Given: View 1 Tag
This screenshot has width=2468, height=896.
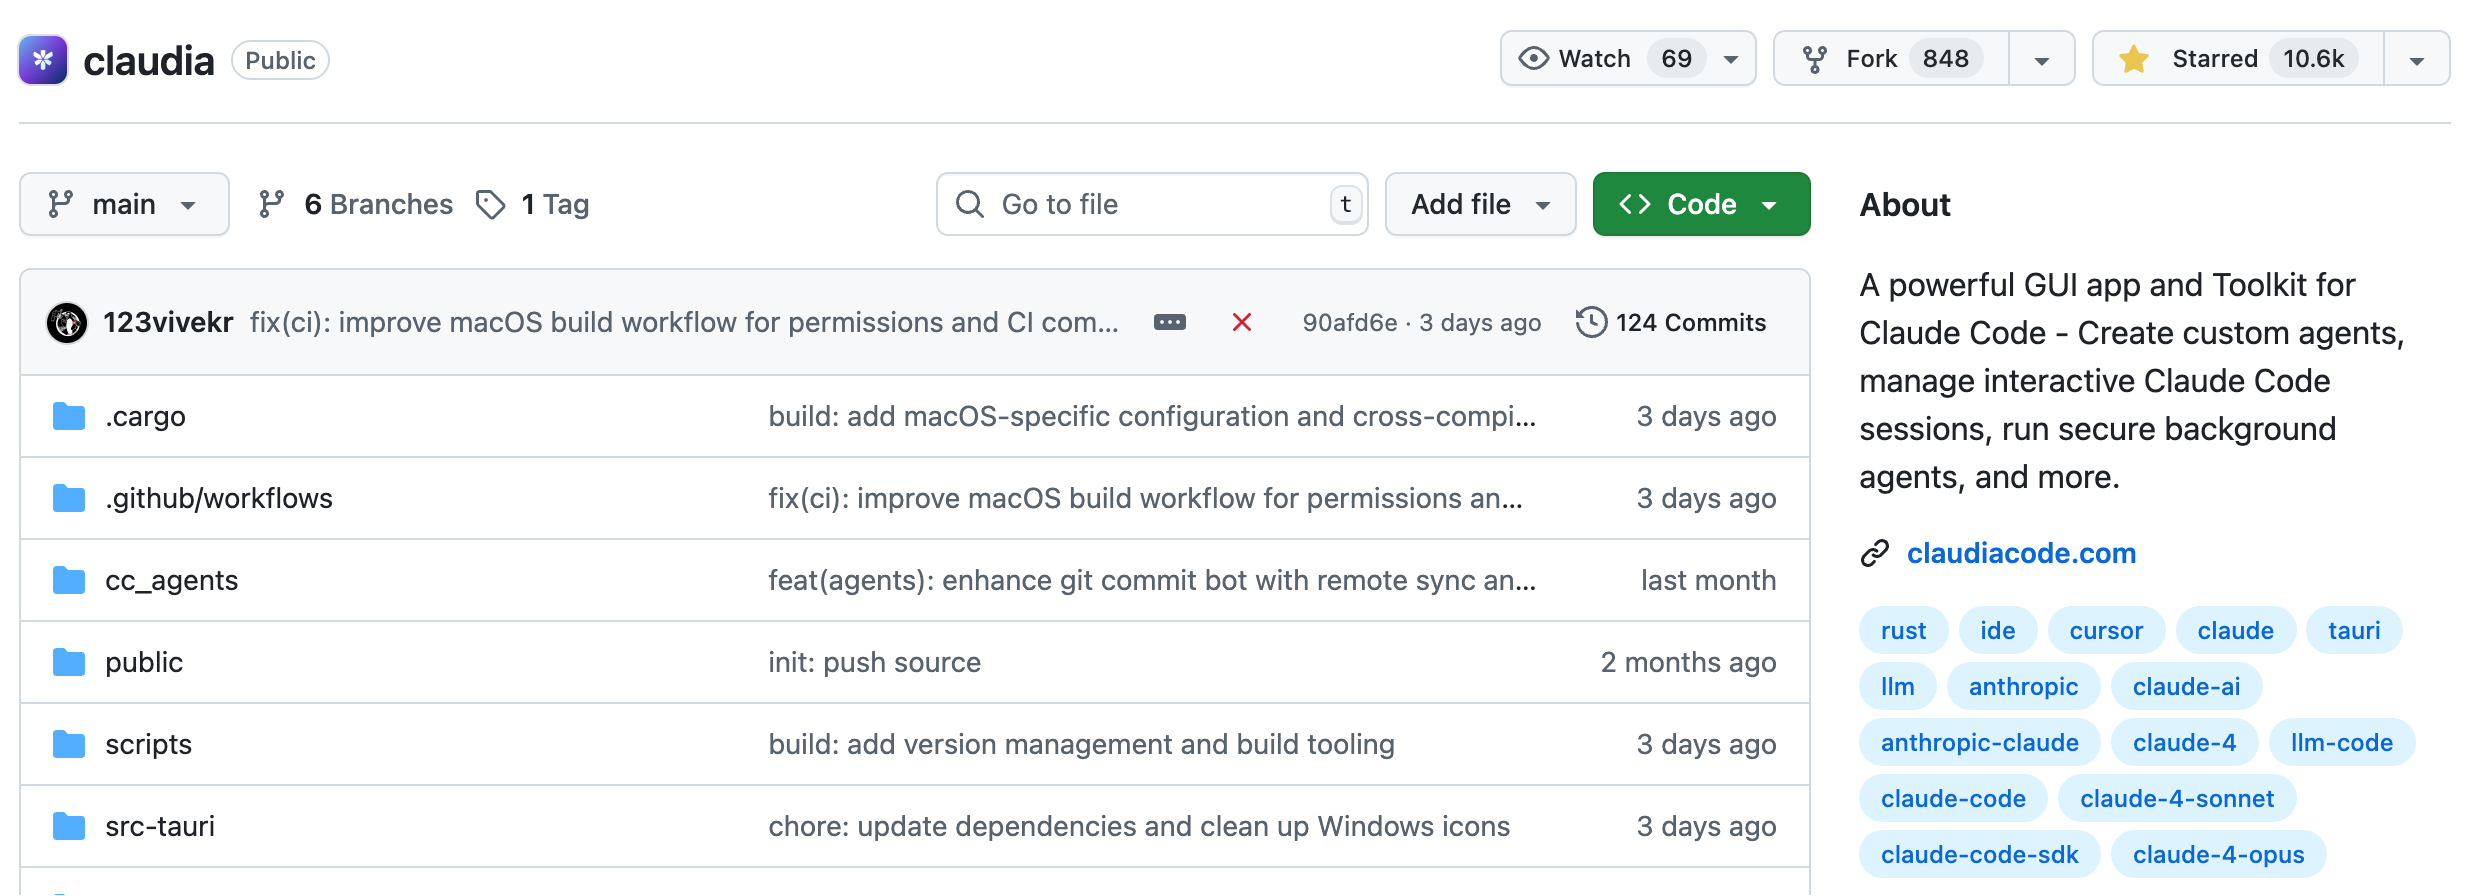Looking at the screenshot, I should 532,204.
